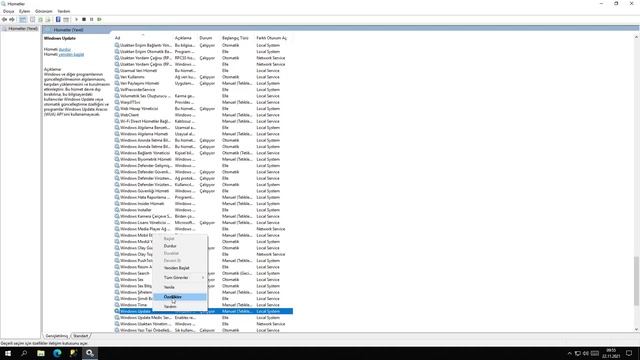Click the clock and date in system tray
The image size is (640, 360).
tap(611, 353)
